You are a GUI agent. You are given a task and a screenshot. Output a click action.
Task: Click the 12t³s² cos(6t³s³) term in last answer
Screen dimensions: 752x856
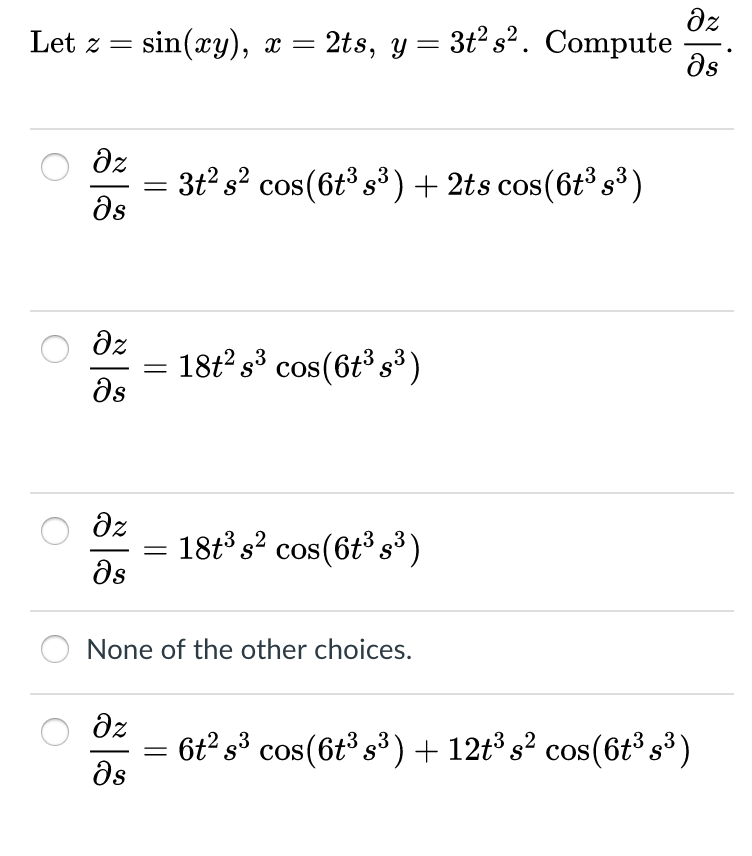click(x=569, y=749)
